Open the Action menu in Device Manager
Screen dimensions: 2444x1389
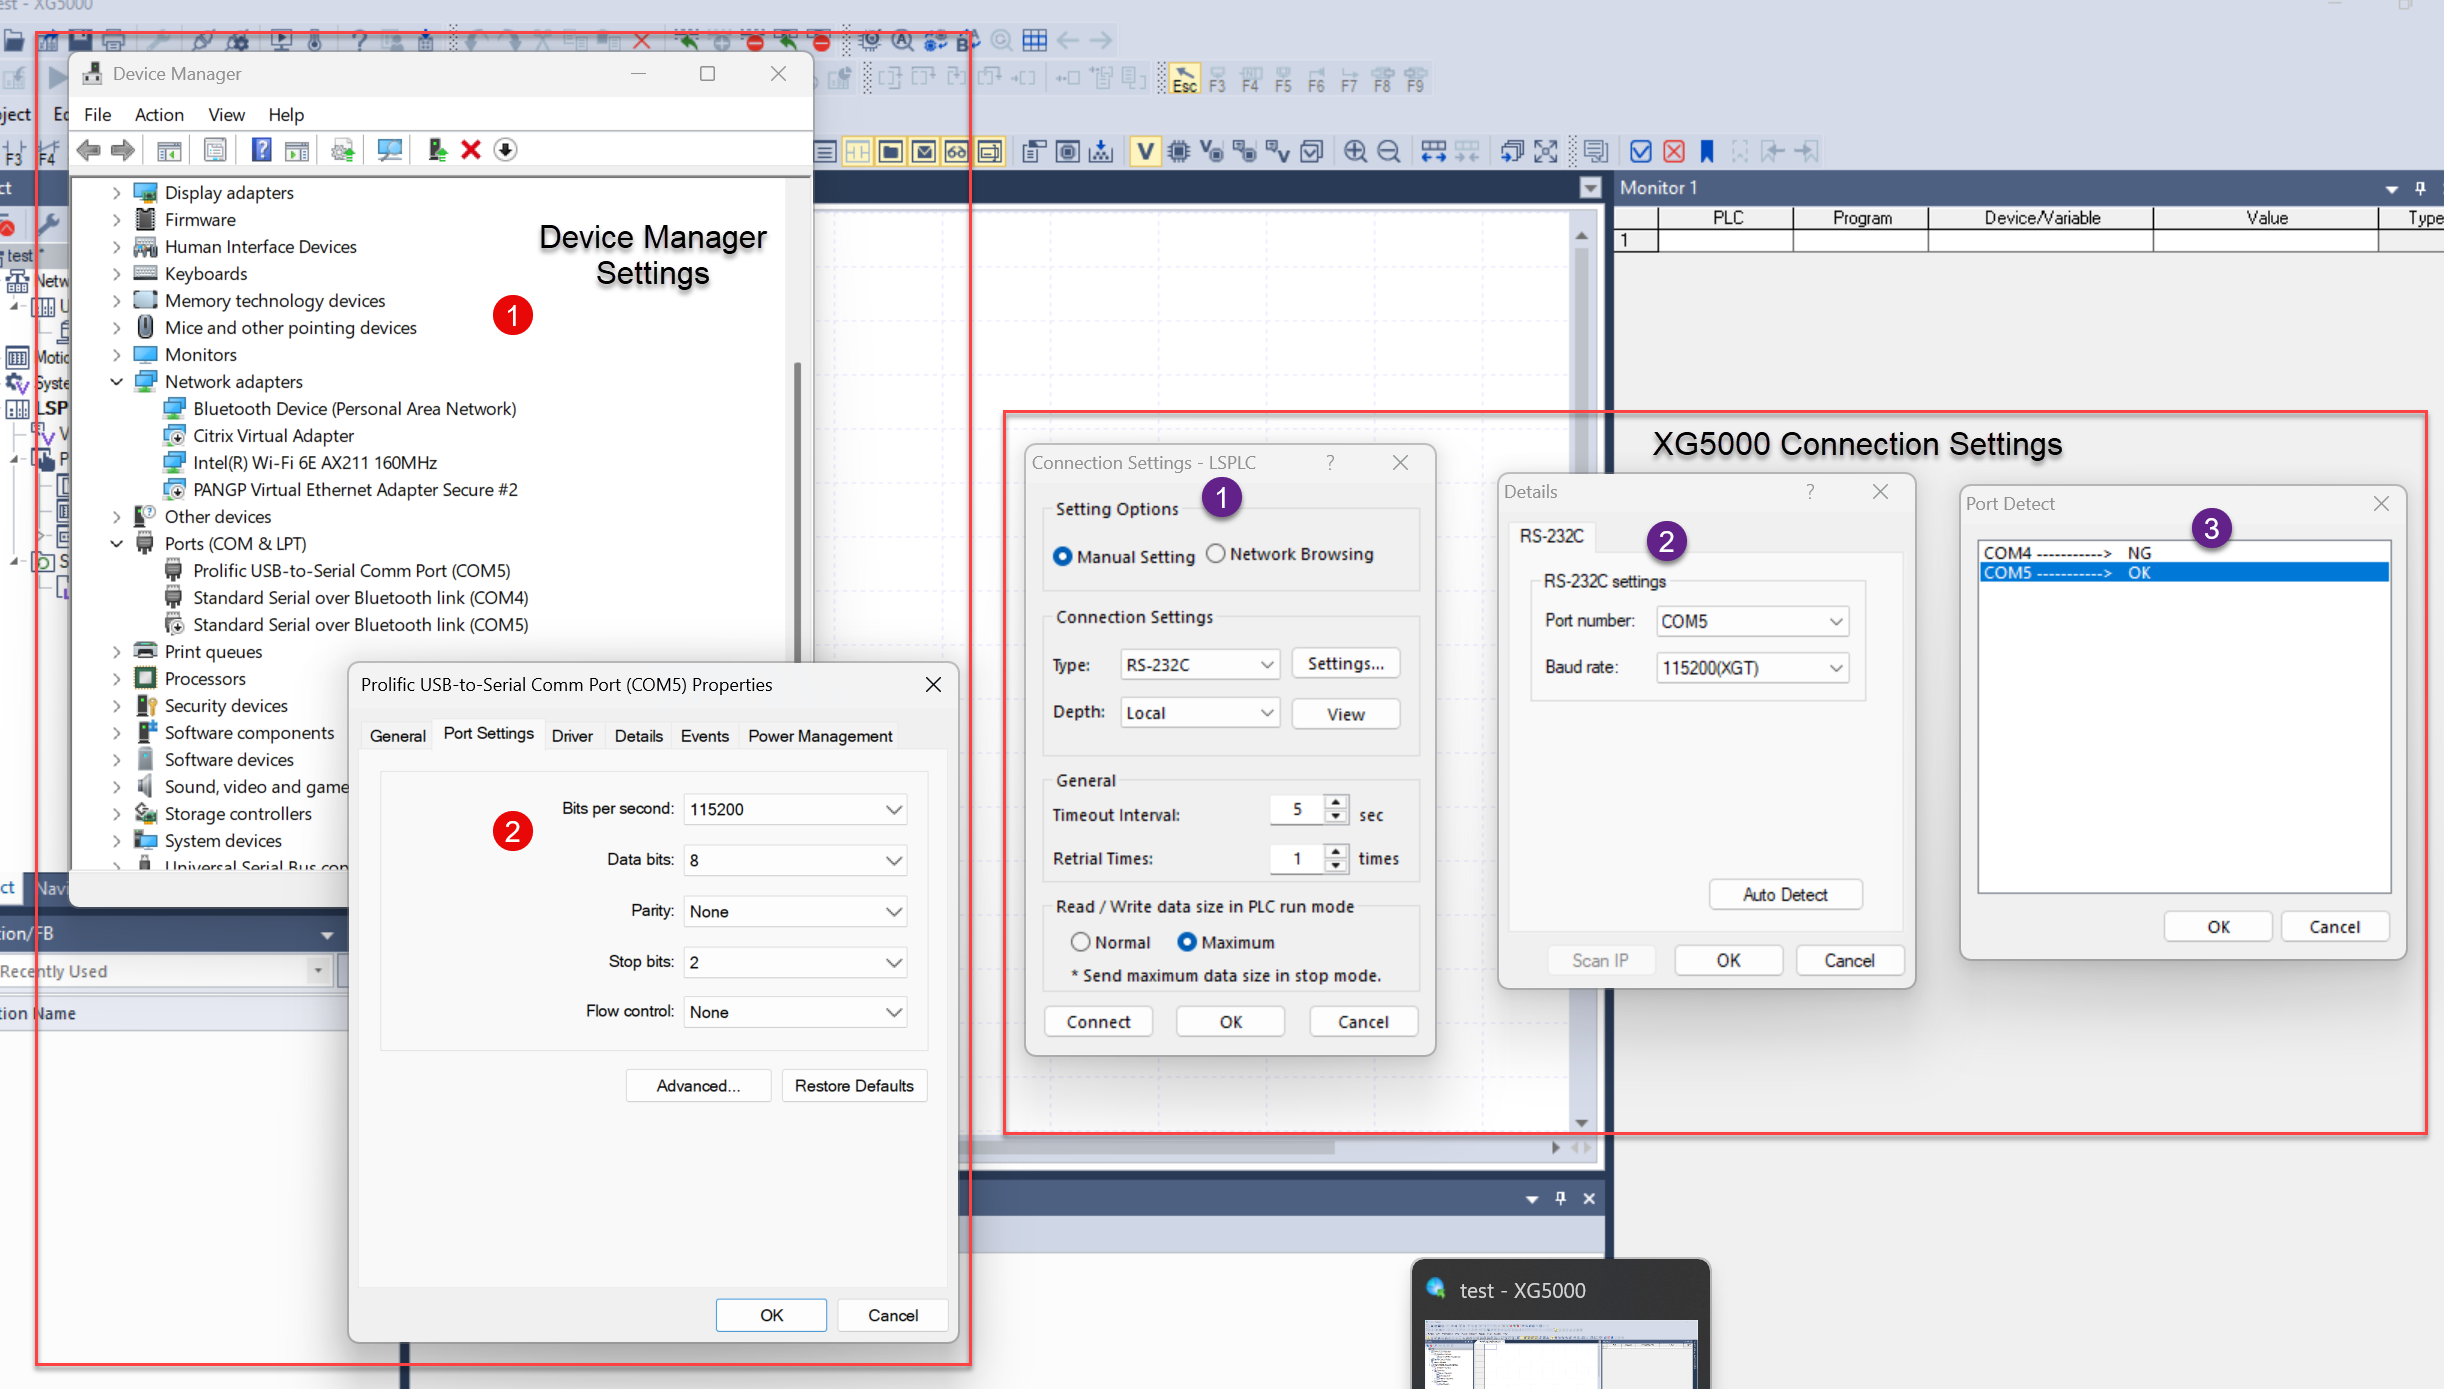coord(159,115)
